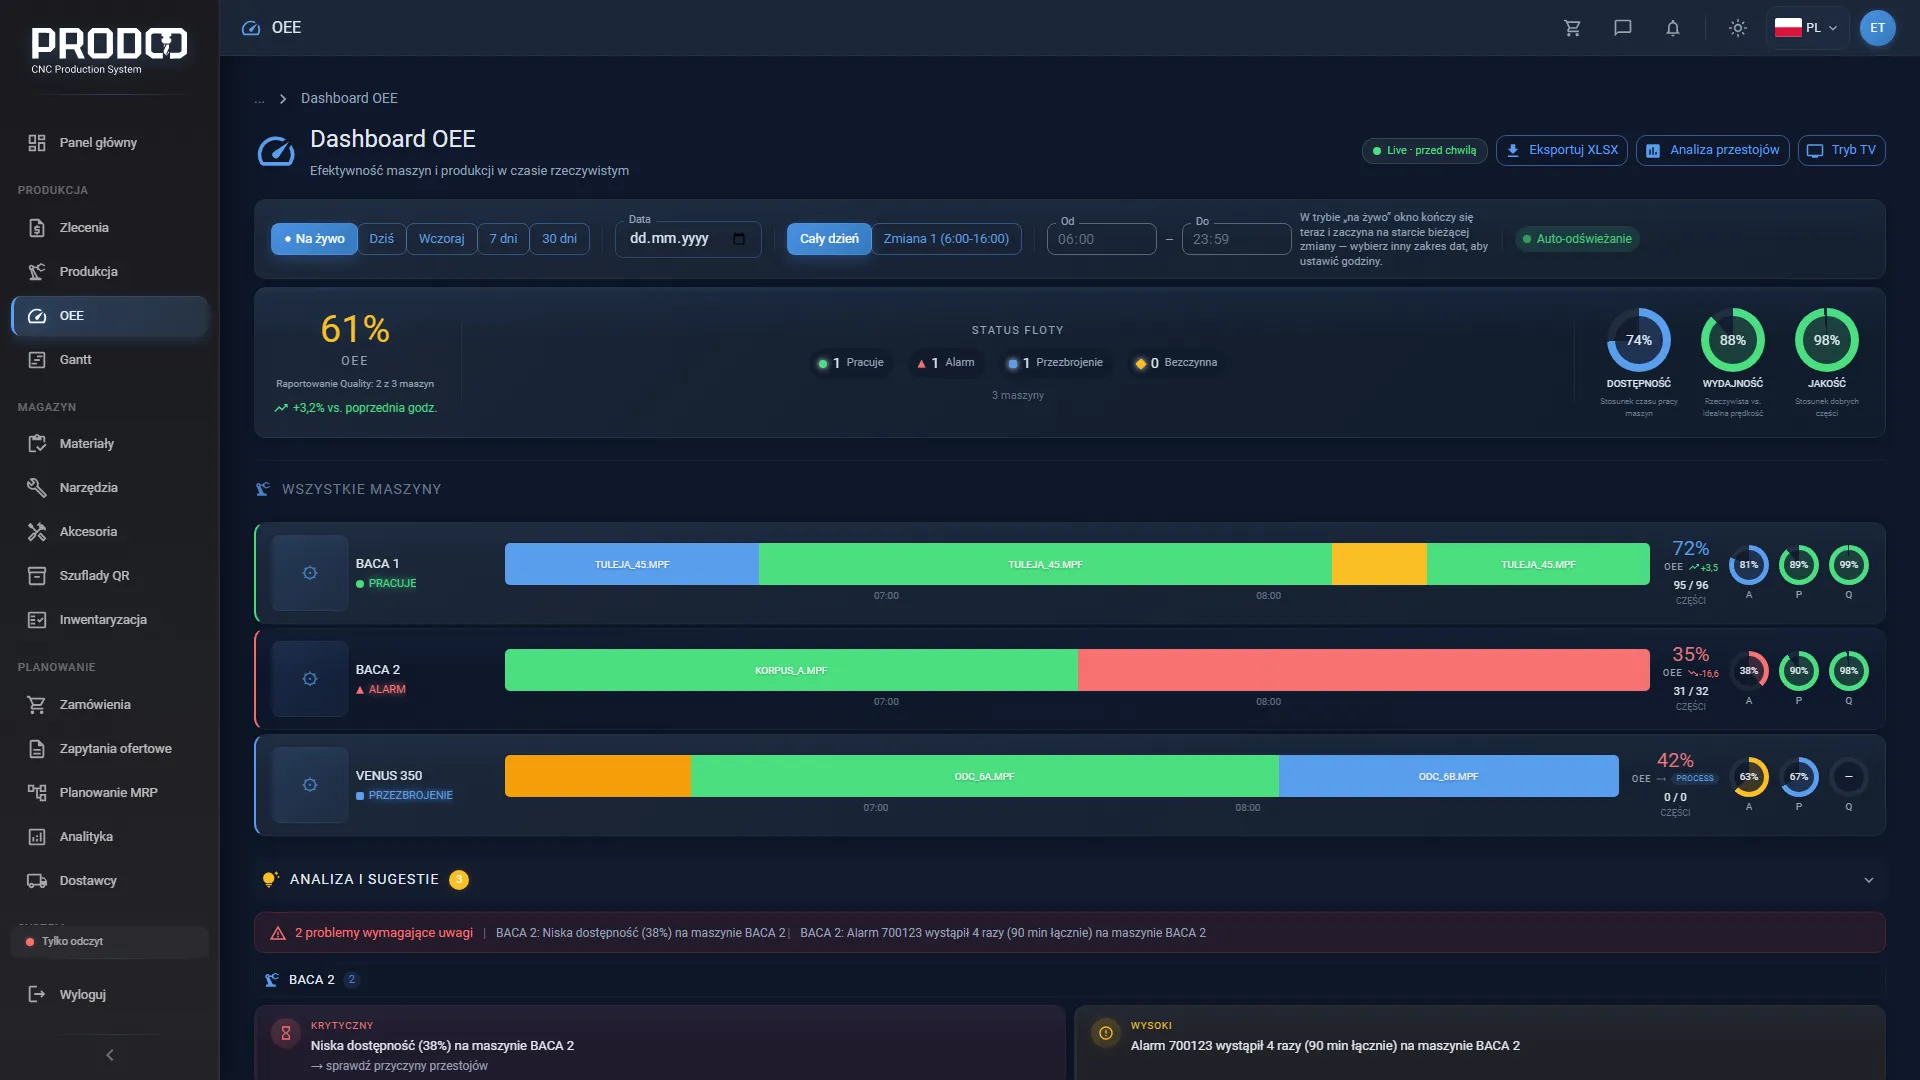This screenshot has width=1920, height=1080.
Task: Open the chat messages icon
Action: click(x=1622, y=28)
